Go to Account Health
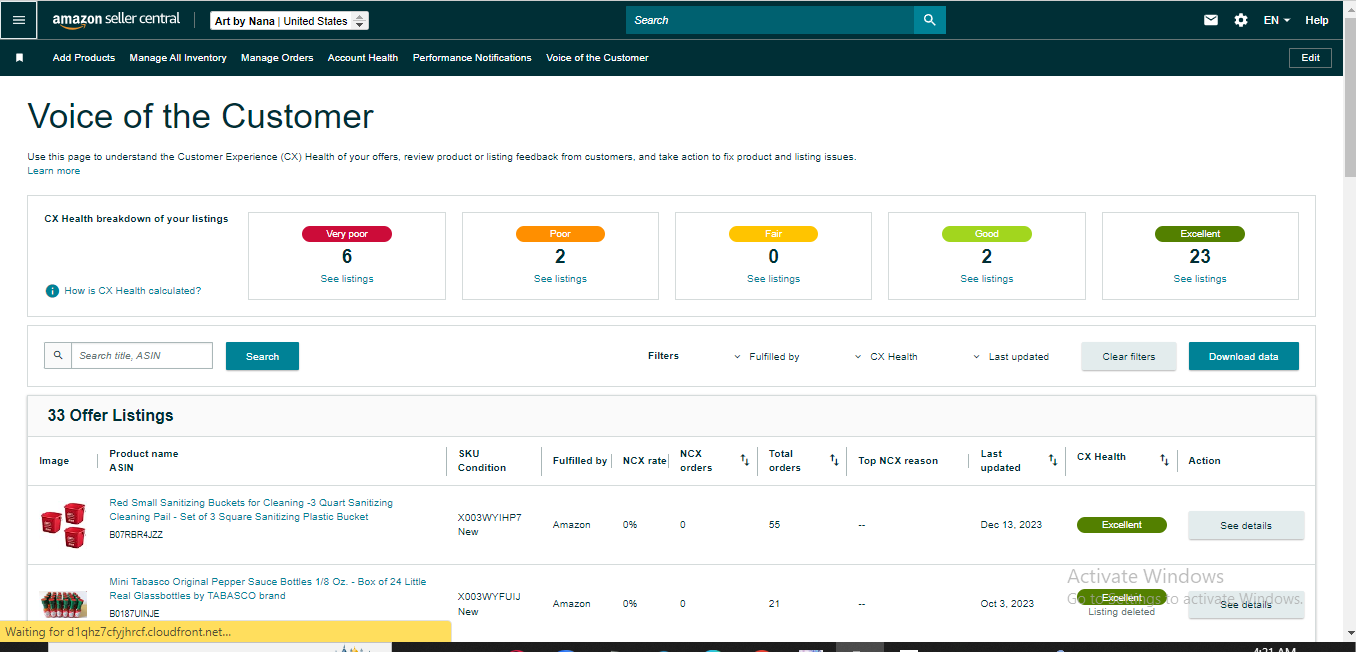Screen dimensions: 1356x652 [363, 58]
